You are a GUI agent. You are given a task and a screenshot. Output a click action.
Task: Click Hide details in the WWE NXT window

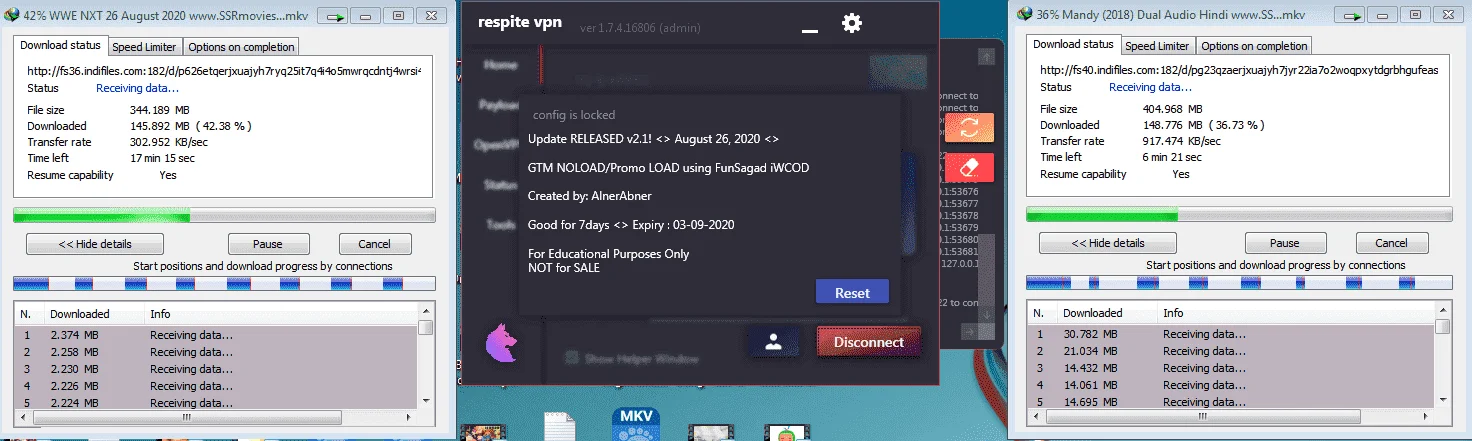94,244
